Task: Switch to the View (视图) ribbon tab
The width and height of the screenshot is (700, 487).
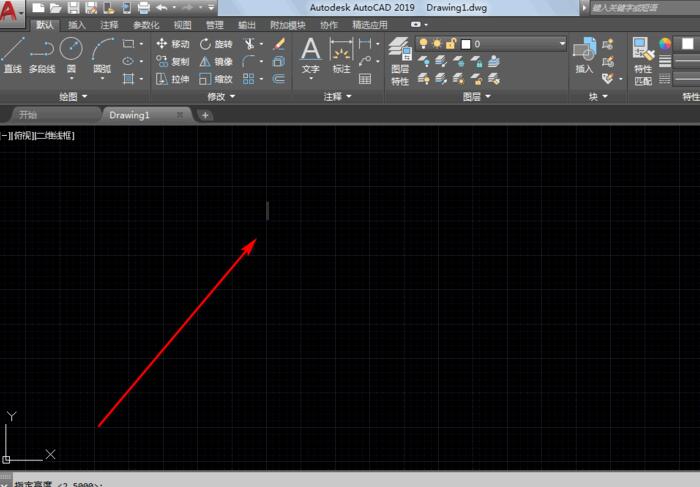Action: coord(182,25)
